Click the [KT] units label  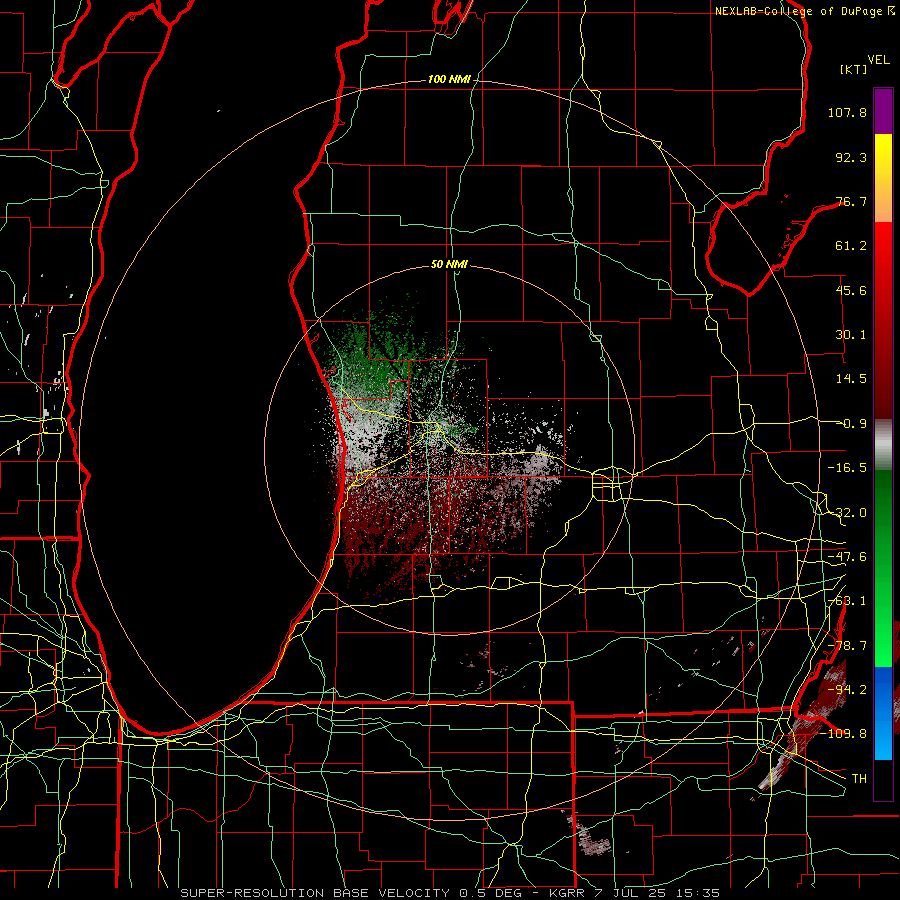click(x=854, y=69)
